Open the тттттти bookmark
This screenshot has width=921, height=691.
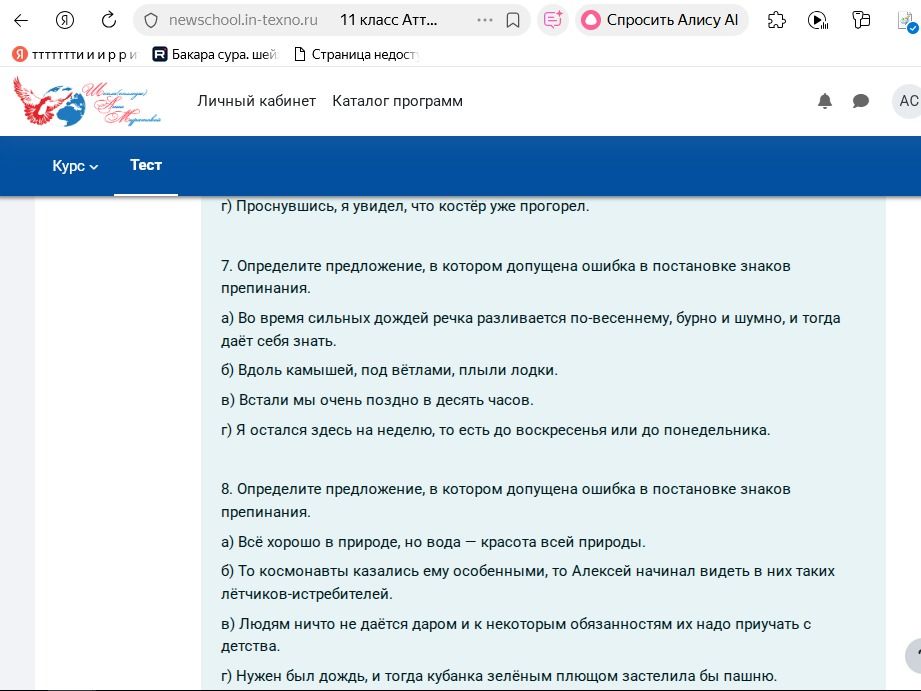[75, 55]
